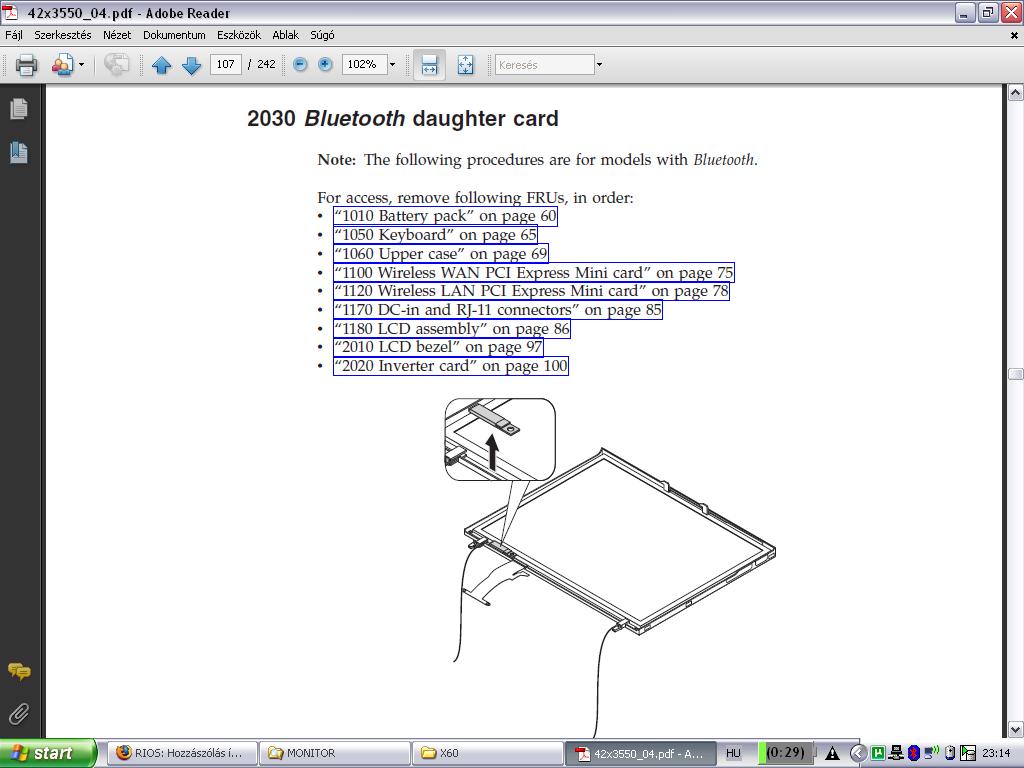Click the 2030 Bluetooth daughter card heading

(403, 118)
